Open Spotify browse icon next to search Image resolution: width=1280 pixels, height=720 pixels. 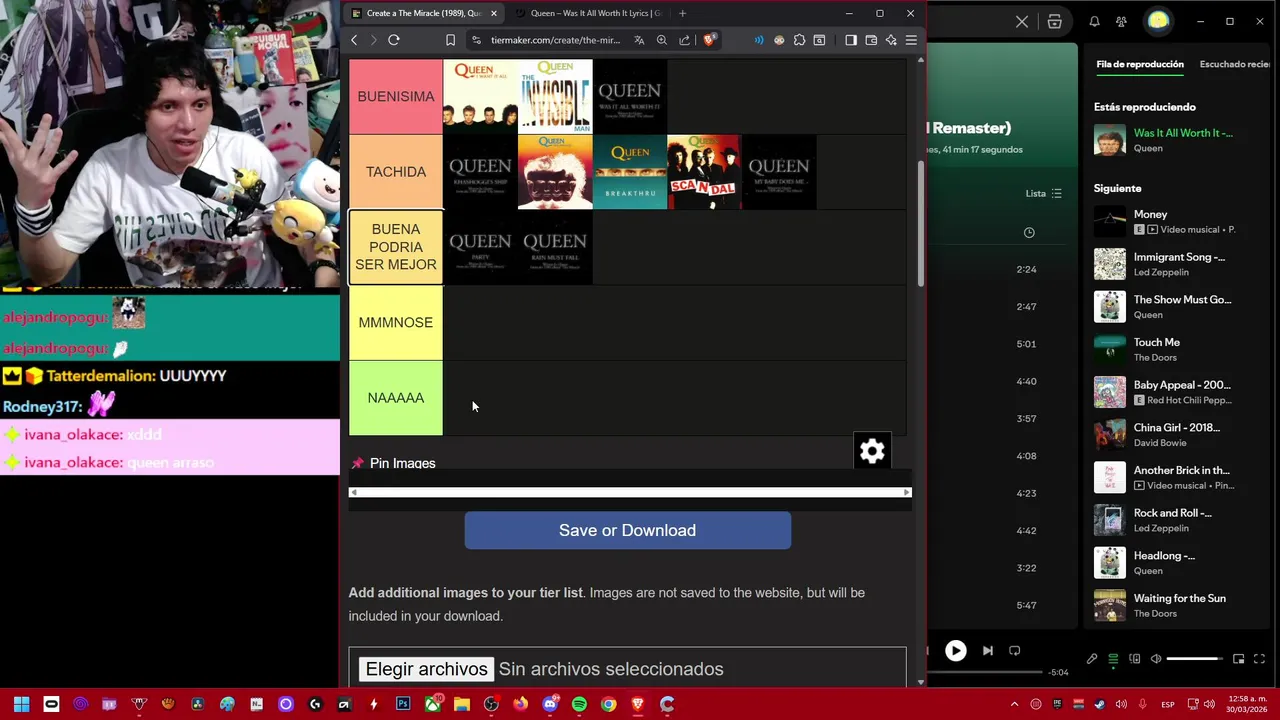(x=1055, y=21)
